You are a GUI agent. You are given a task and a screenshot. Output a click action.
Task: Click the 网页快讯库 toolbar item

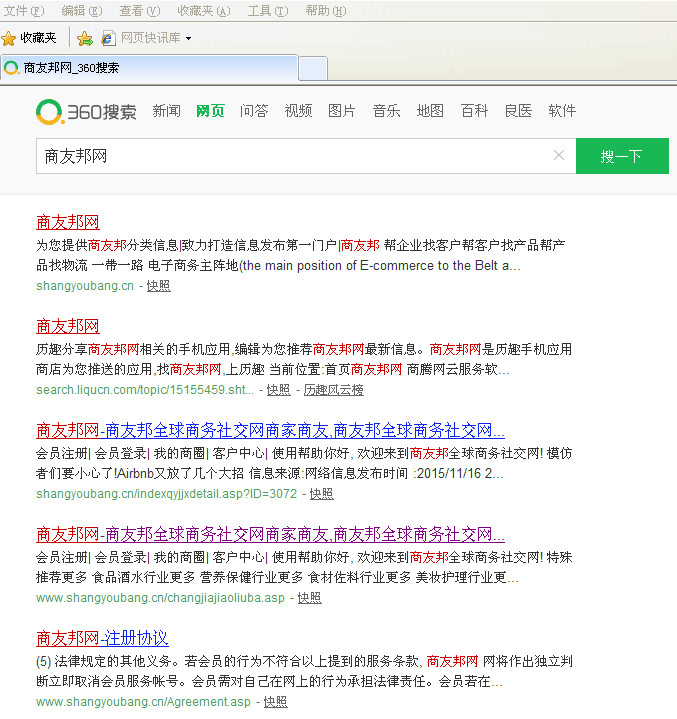(150, 38)
